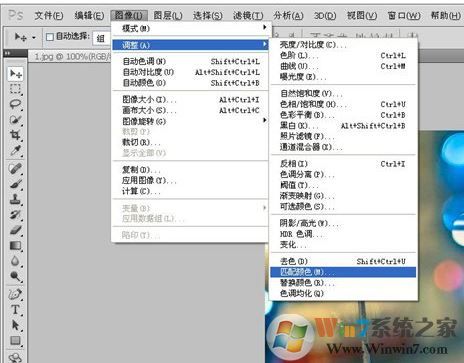Viewport: 464px width, 363px height.
Task: Open the 文件(F) menu
Action: coord(49,15)
